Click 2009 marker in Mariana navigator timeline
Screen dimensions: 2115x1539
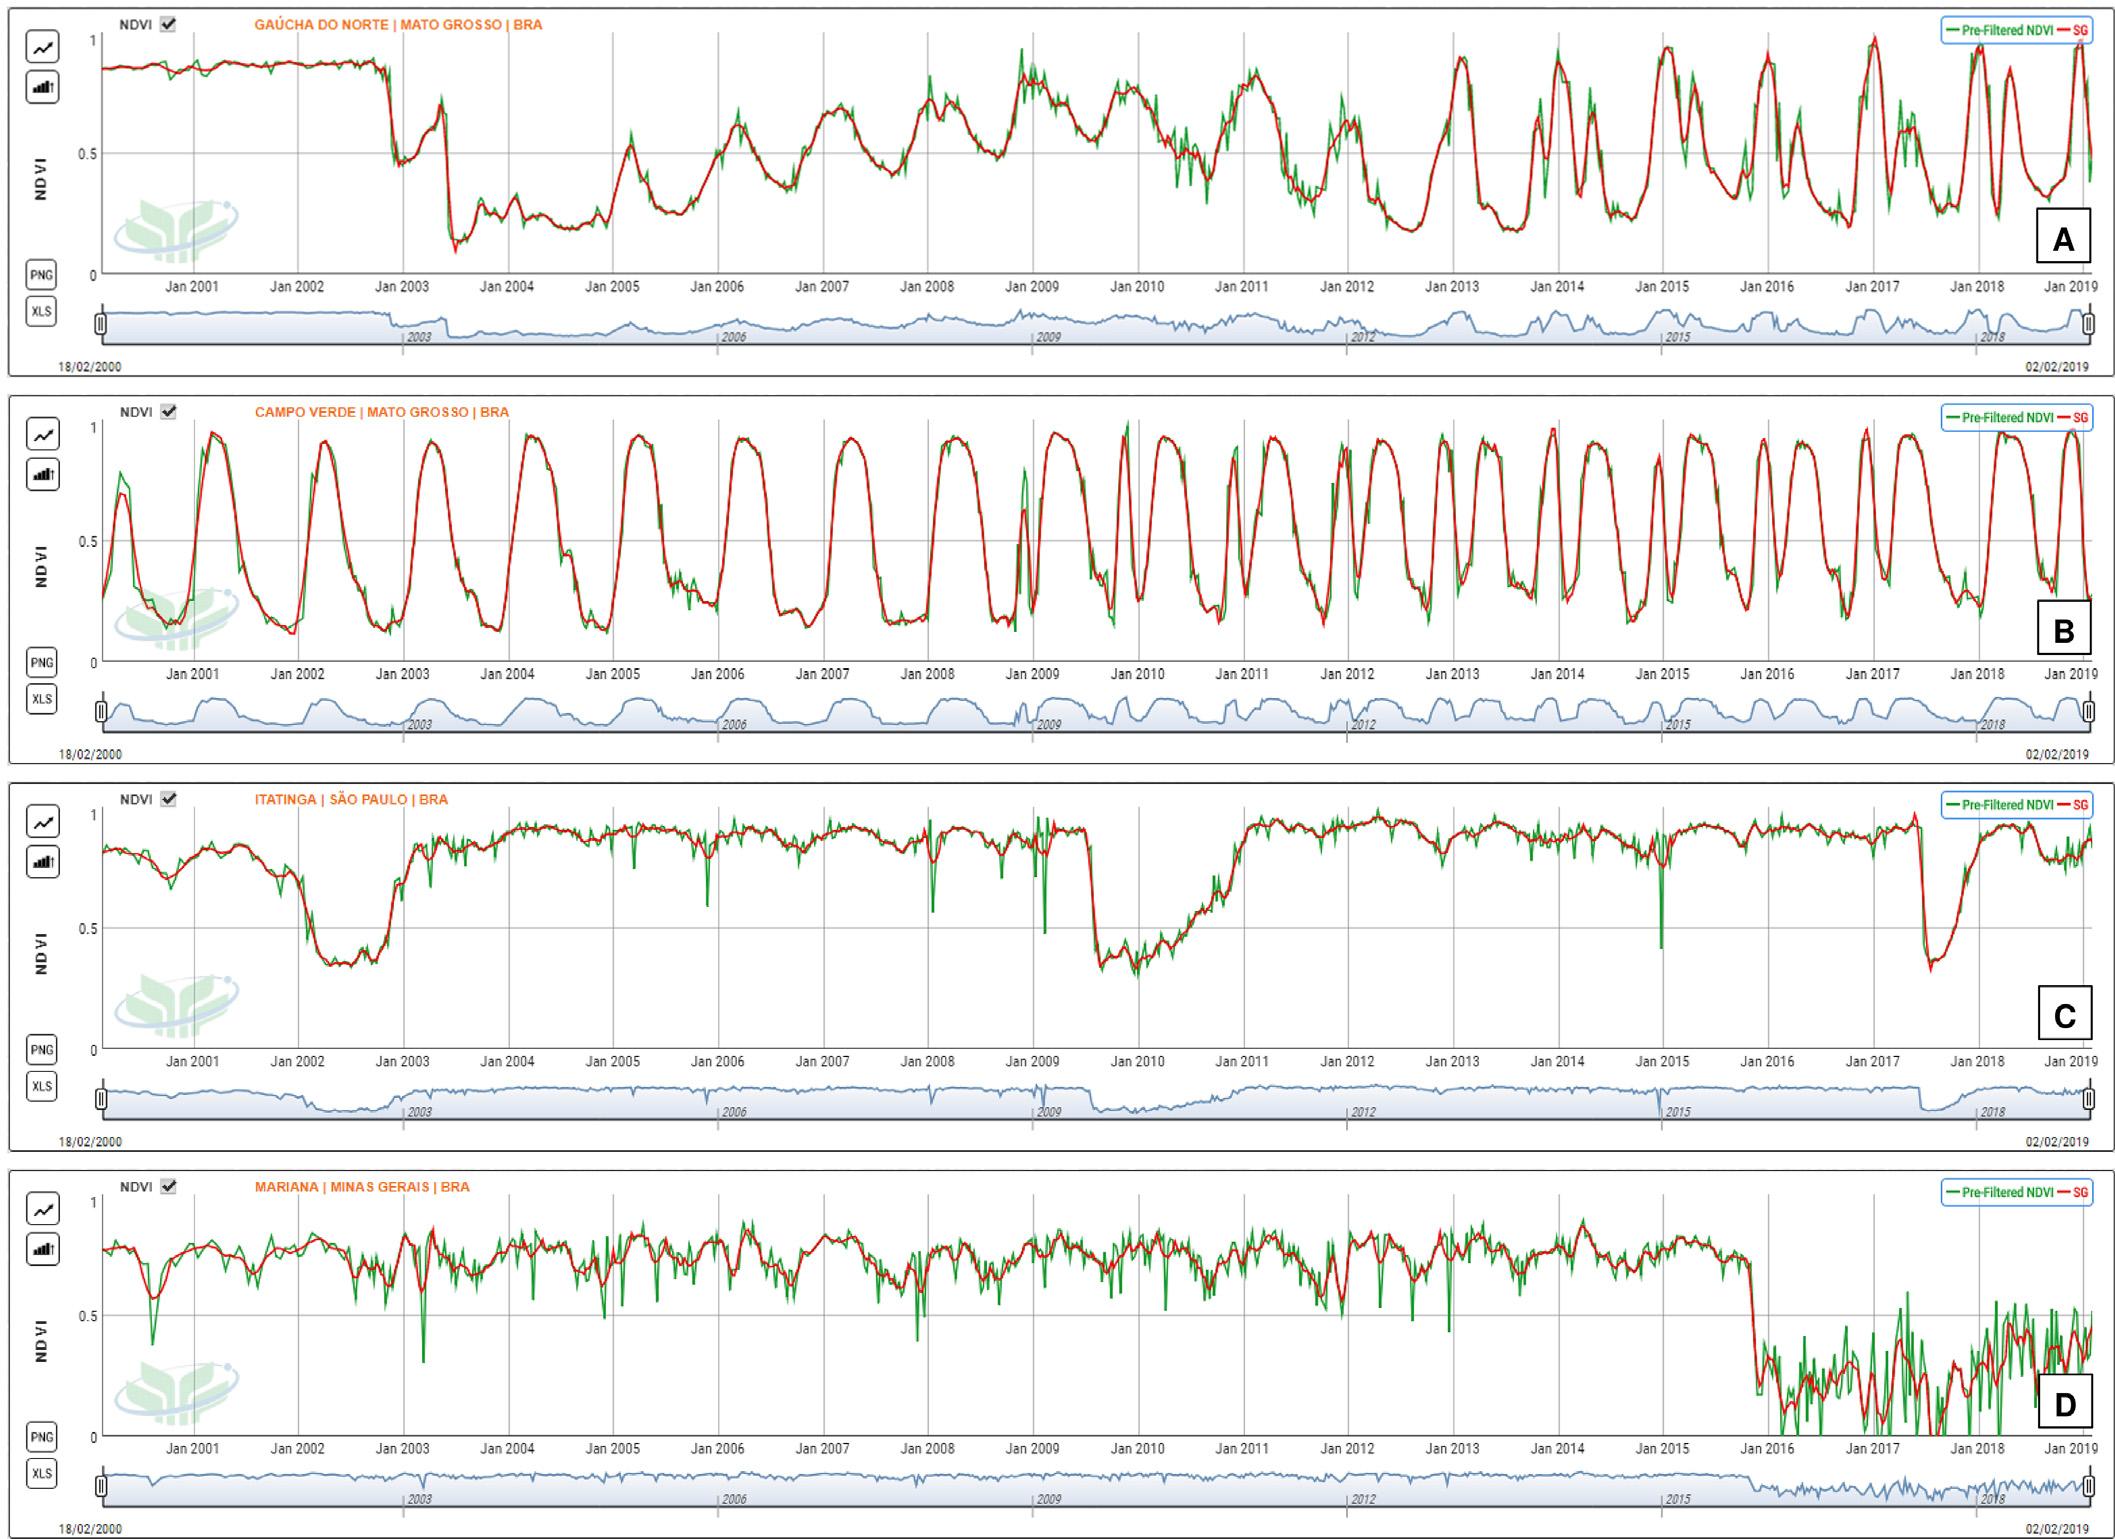tap(1047, 1499)
